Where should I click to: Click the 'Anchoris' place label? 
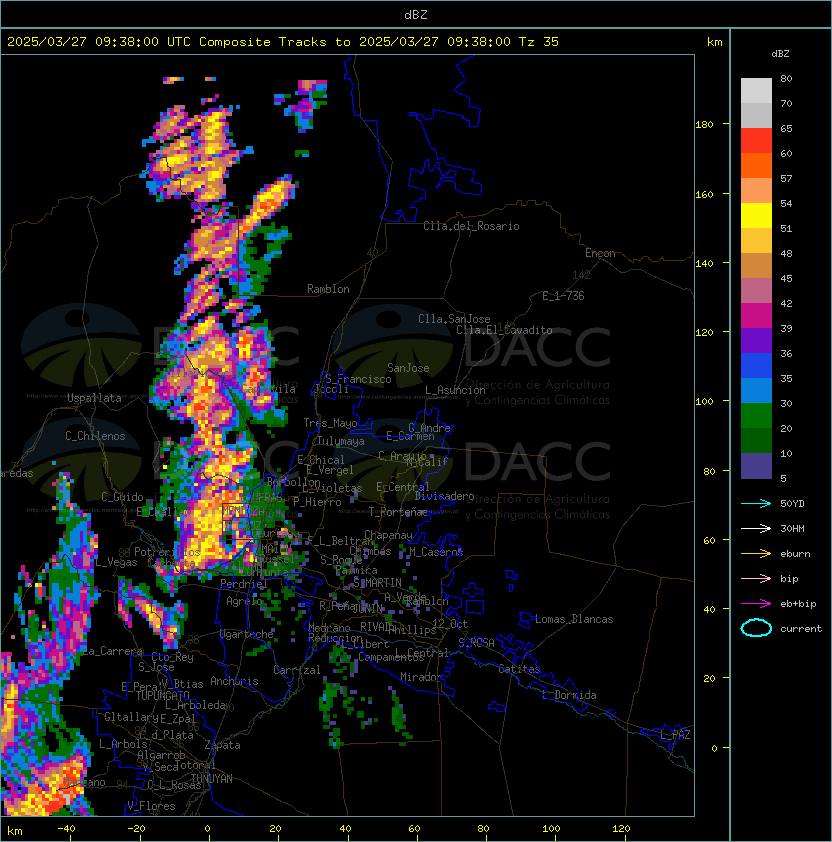[x=234, y=681]
